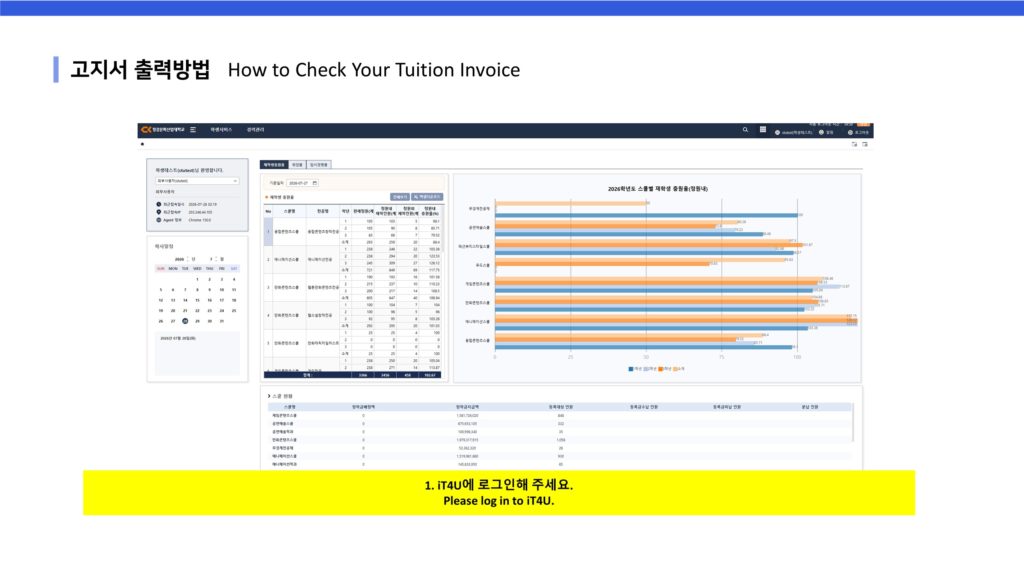Click the SUN column header in calendar

(161, 268)
